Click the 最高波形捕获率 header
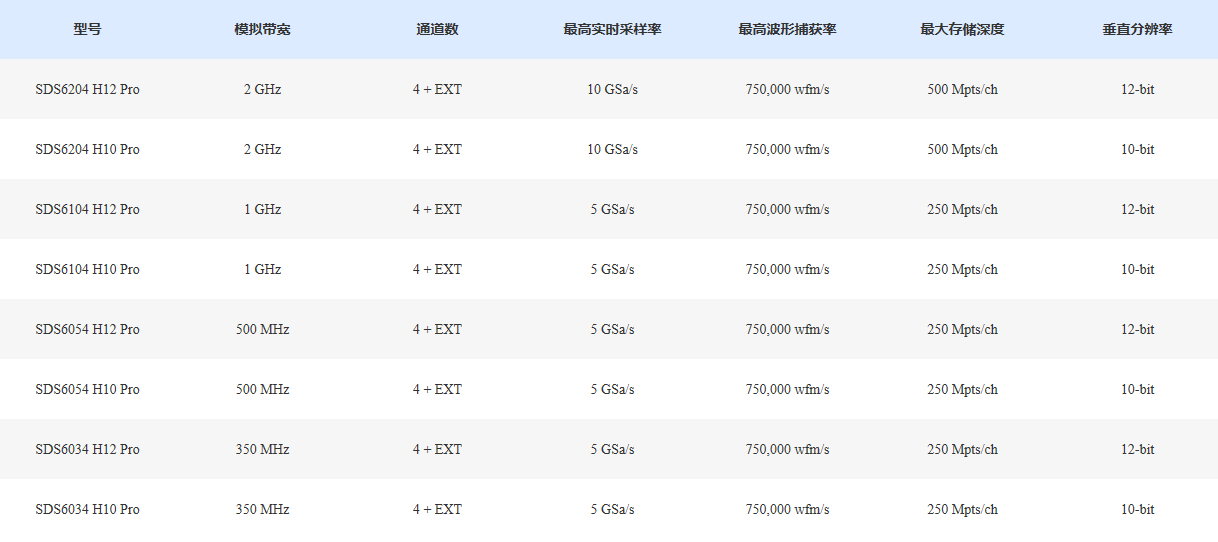1218x542 pixels. (787, 29)
